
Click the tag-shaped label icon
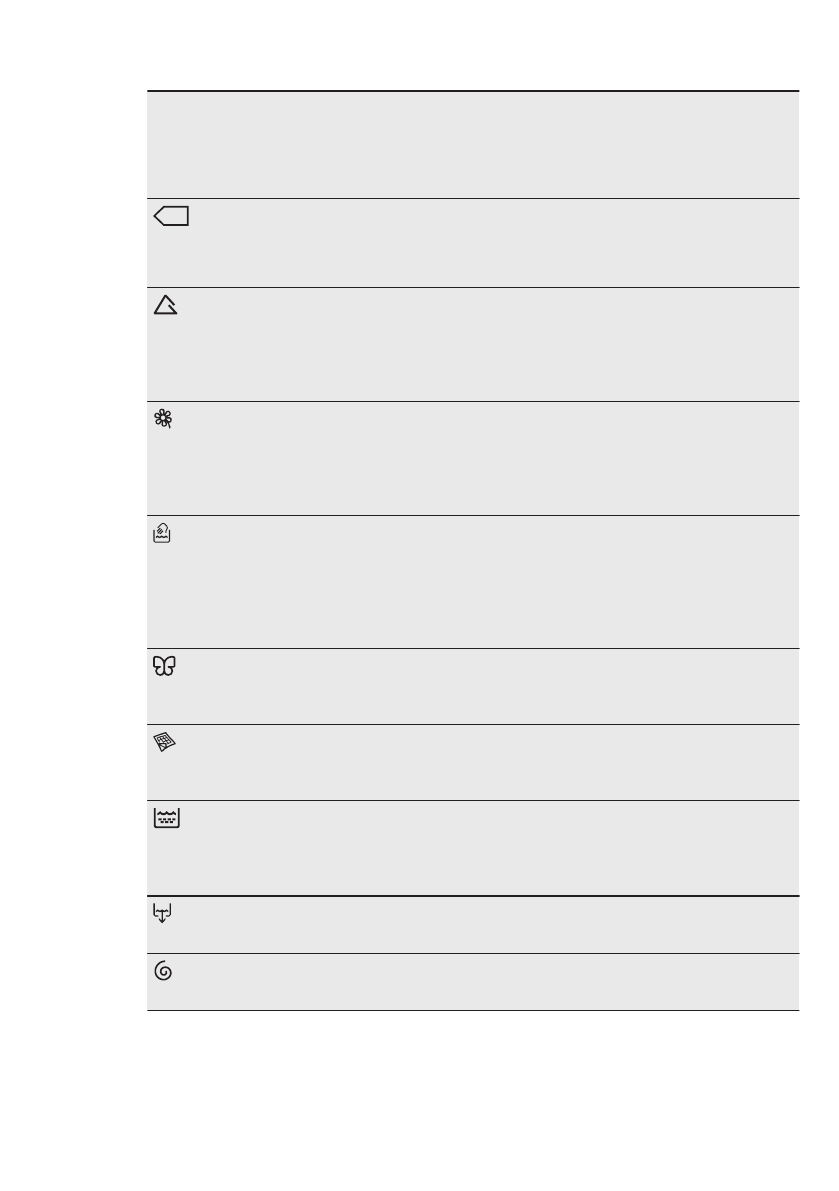[x=172, y=217]
